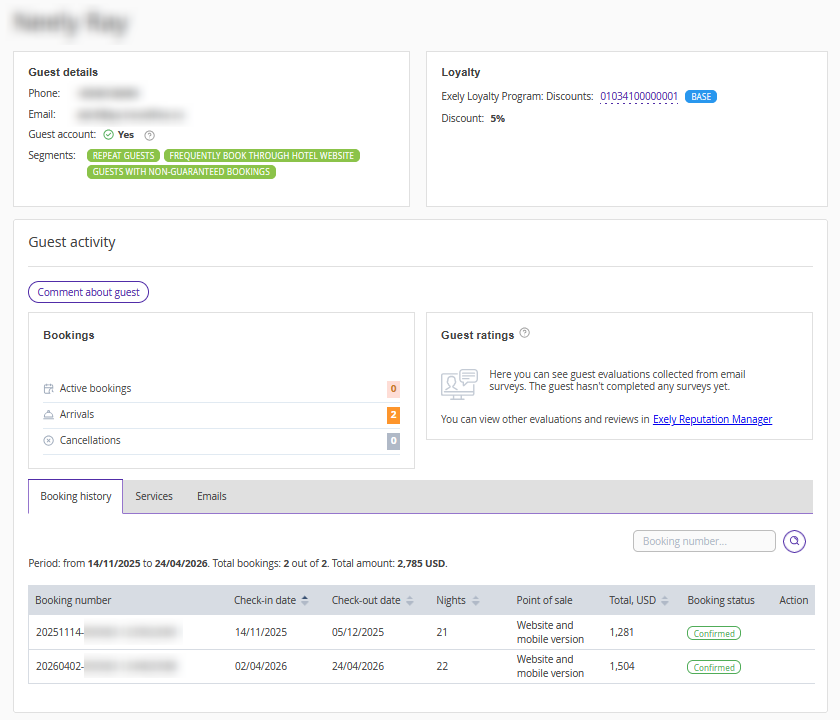The width and height of the screenshot is (840, 720).
Task: Focus the Booking number search field
Action: (704, 541)
